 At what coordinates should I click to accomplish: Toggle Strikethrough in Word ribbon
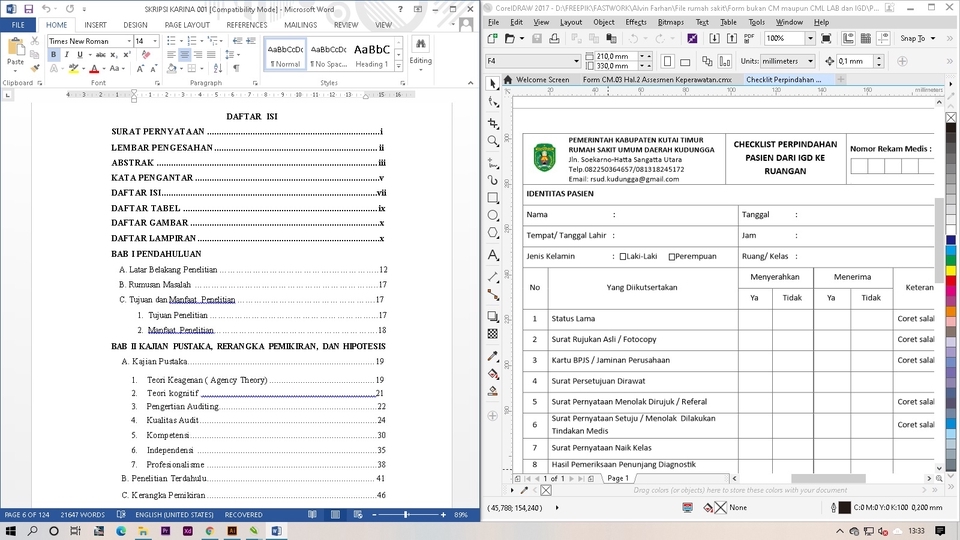tap(101, 54)
